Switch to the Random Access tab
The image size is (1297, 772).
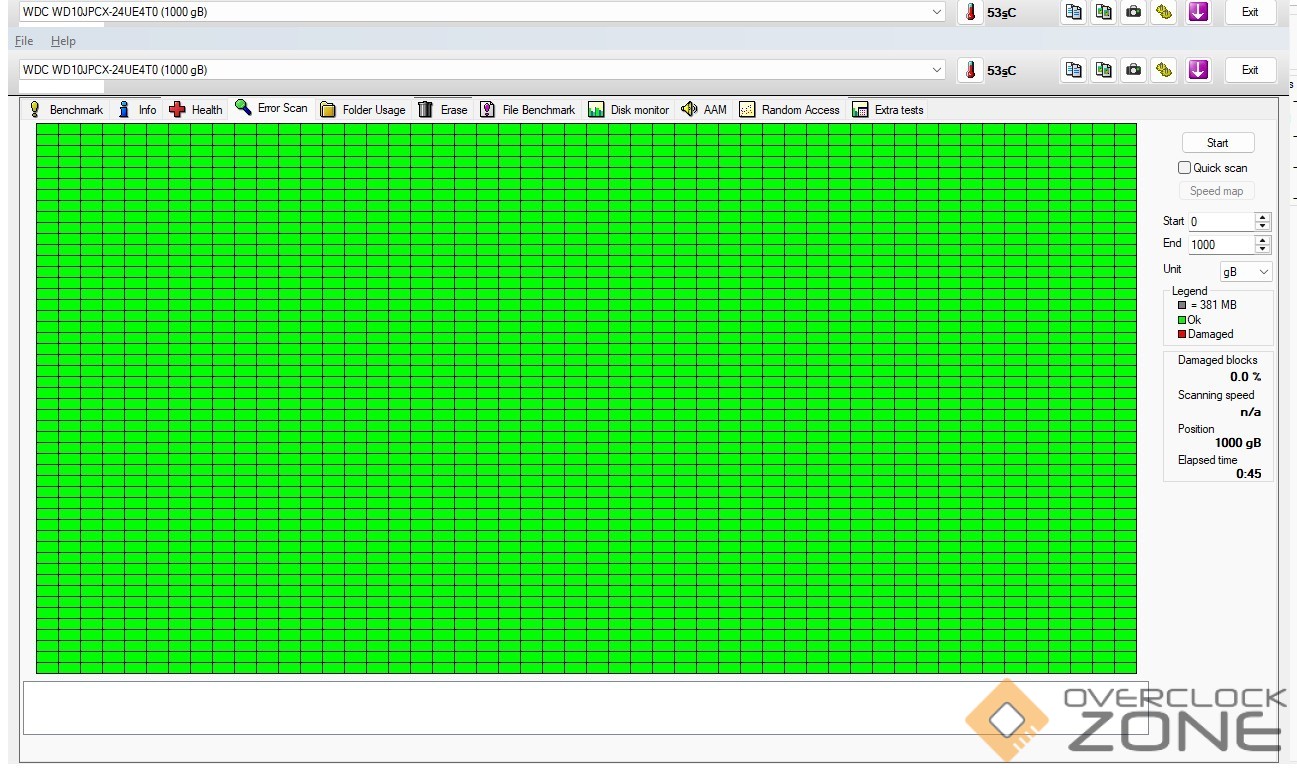coord(789,110)
